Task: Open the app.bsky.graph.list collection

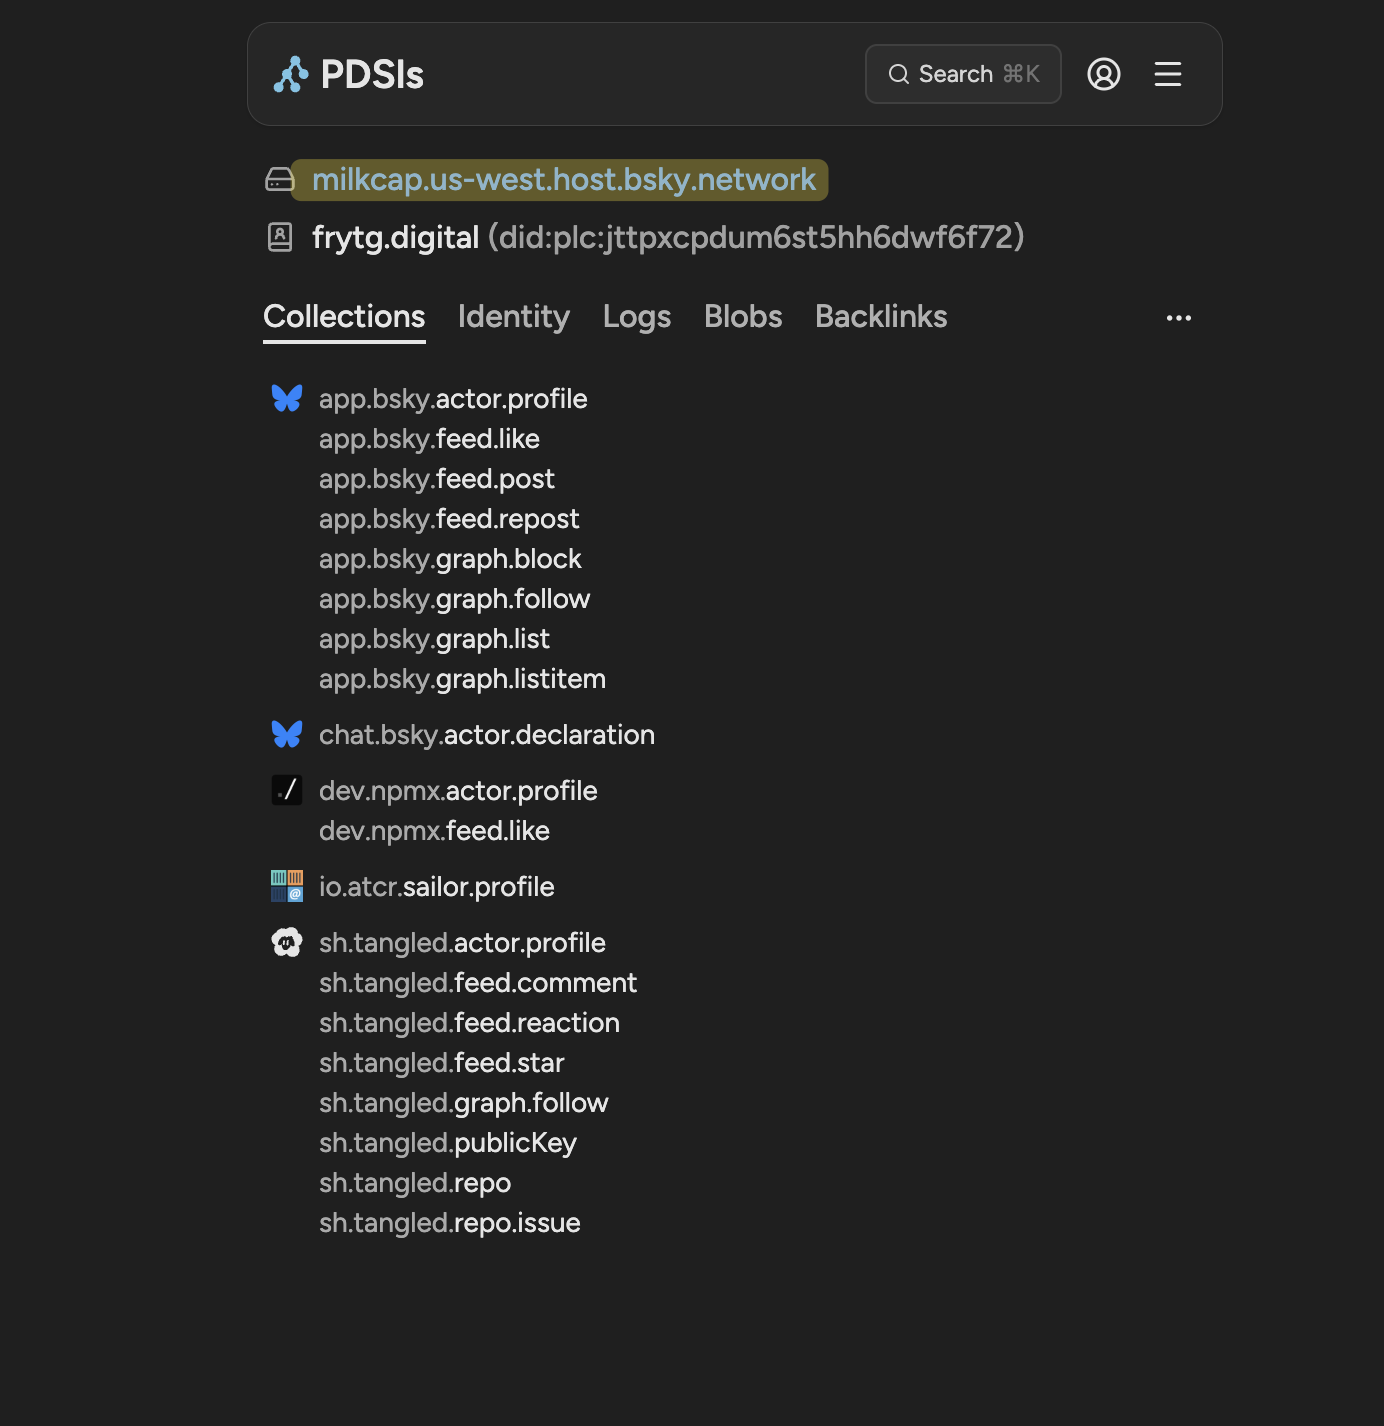Action: tap(434, 639)
